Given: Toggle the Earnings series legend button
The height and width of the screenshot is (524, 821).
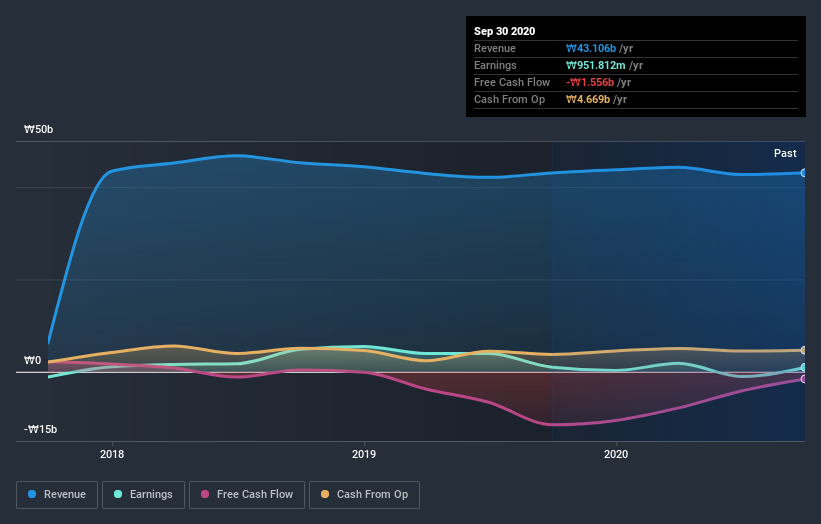Looking at the screenshot, I should tap(143, 495).
